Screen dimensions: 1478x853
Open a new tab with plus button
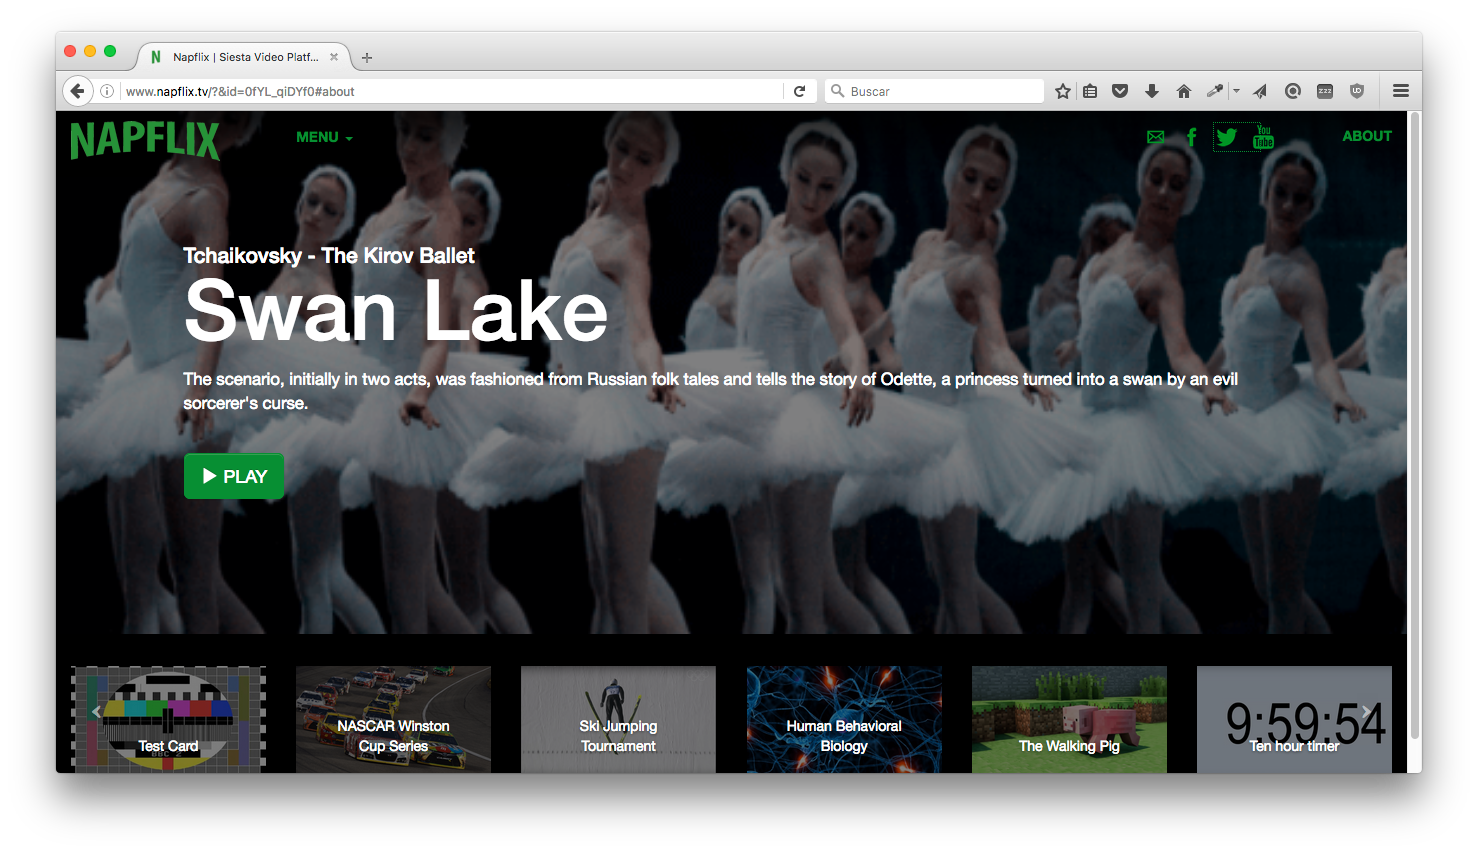pos(367,58)
